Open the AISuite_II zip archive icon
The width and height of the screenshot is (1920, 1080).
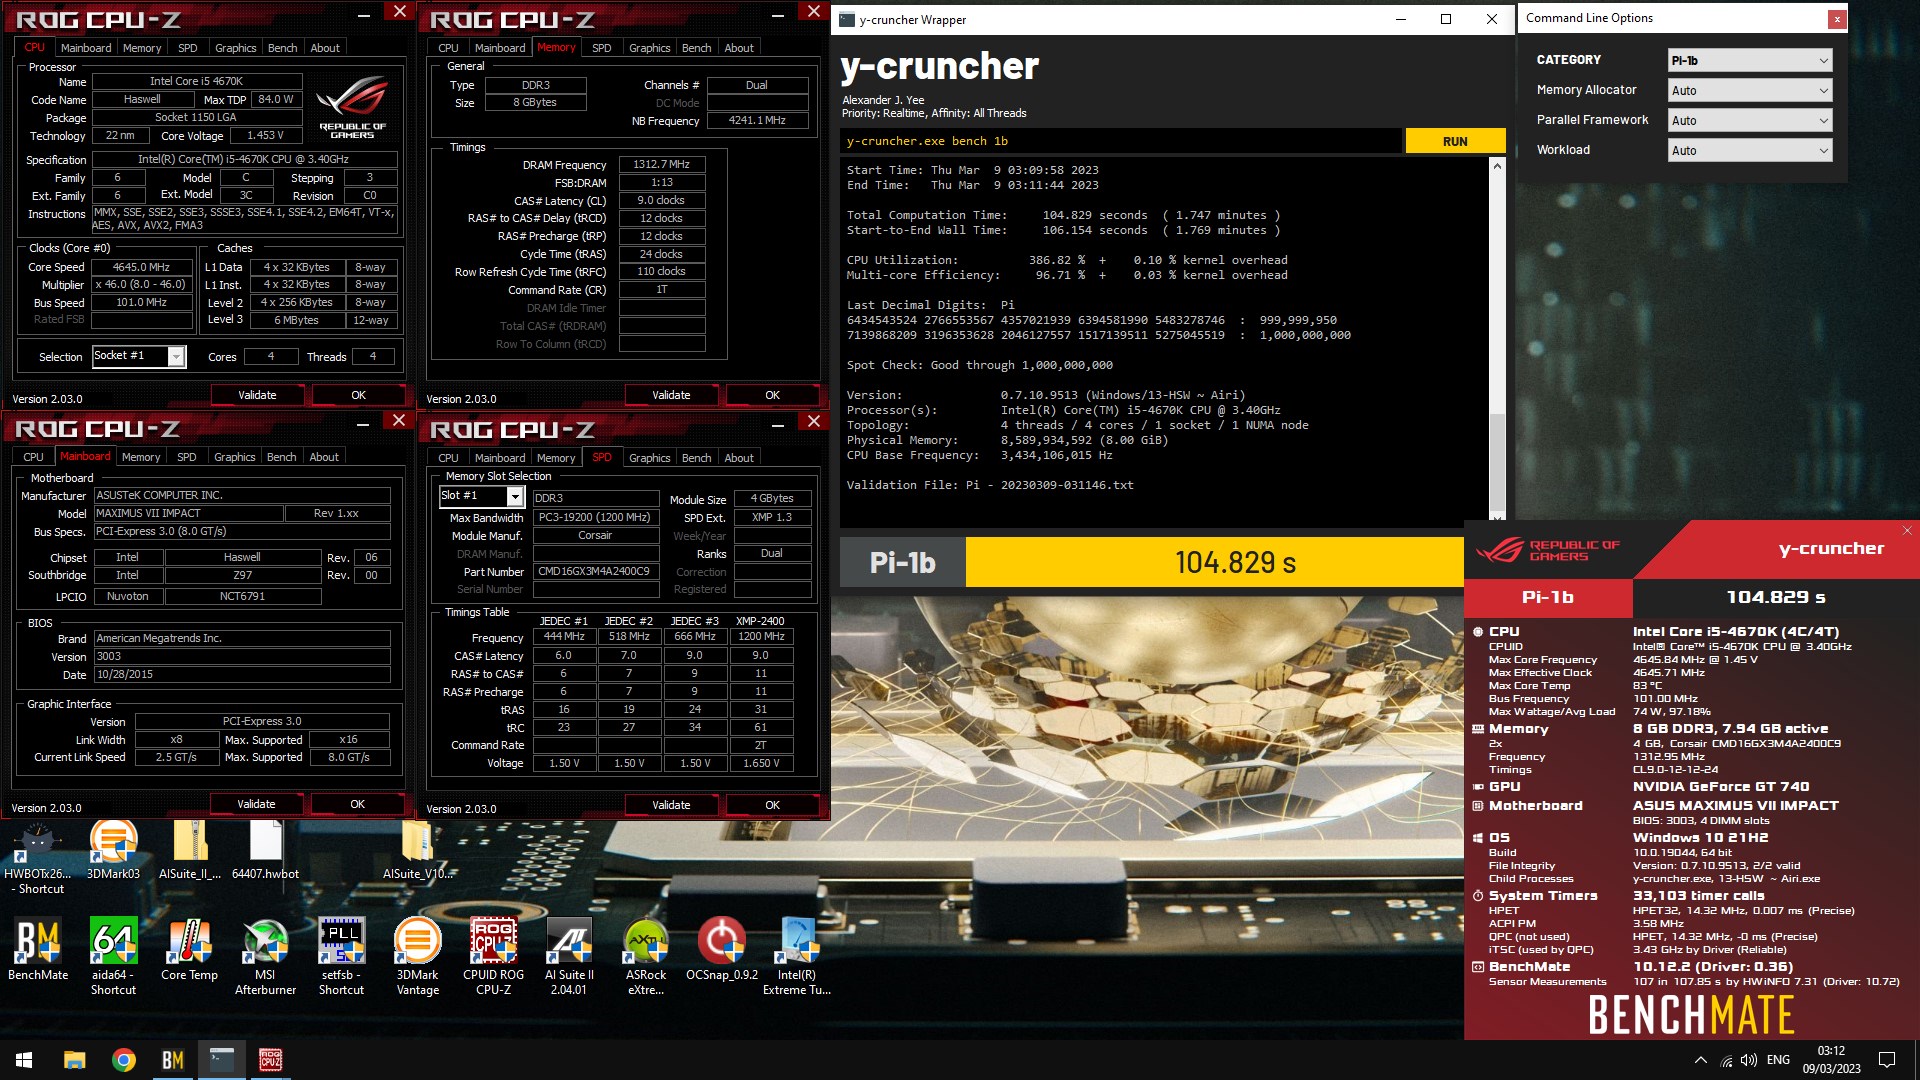(x=190, y=850)
